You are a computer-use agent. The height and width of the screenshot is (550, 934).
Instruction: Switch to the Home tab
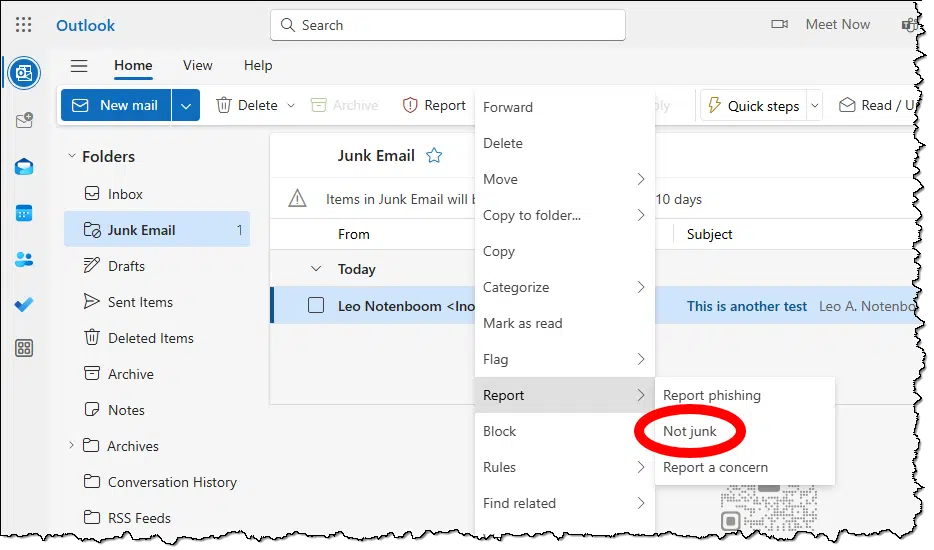tap(133, 66)
